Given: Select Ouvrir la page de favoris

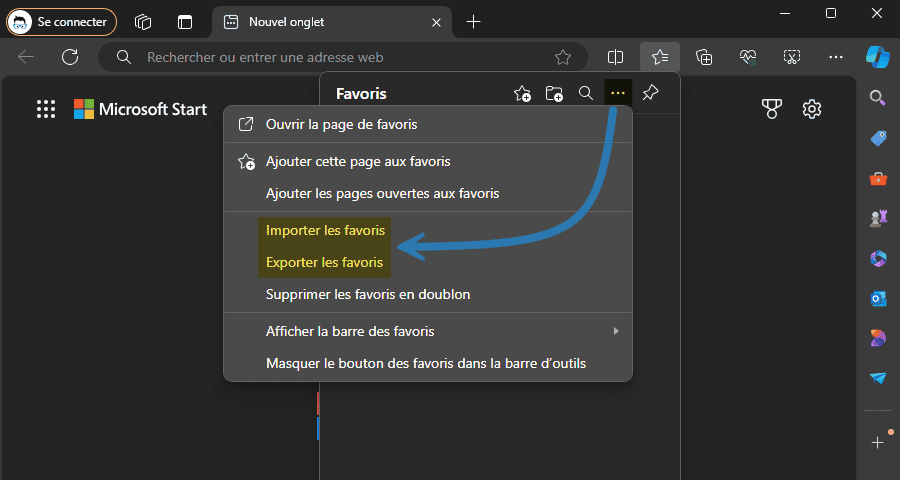Looking at the screenshot, I should (428, 124).
